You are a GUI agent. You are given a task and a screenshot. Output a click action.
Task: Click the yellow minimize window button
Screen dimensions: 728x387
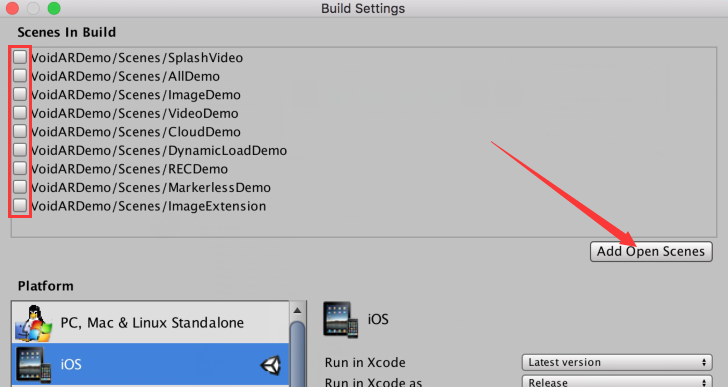[33, 8]
